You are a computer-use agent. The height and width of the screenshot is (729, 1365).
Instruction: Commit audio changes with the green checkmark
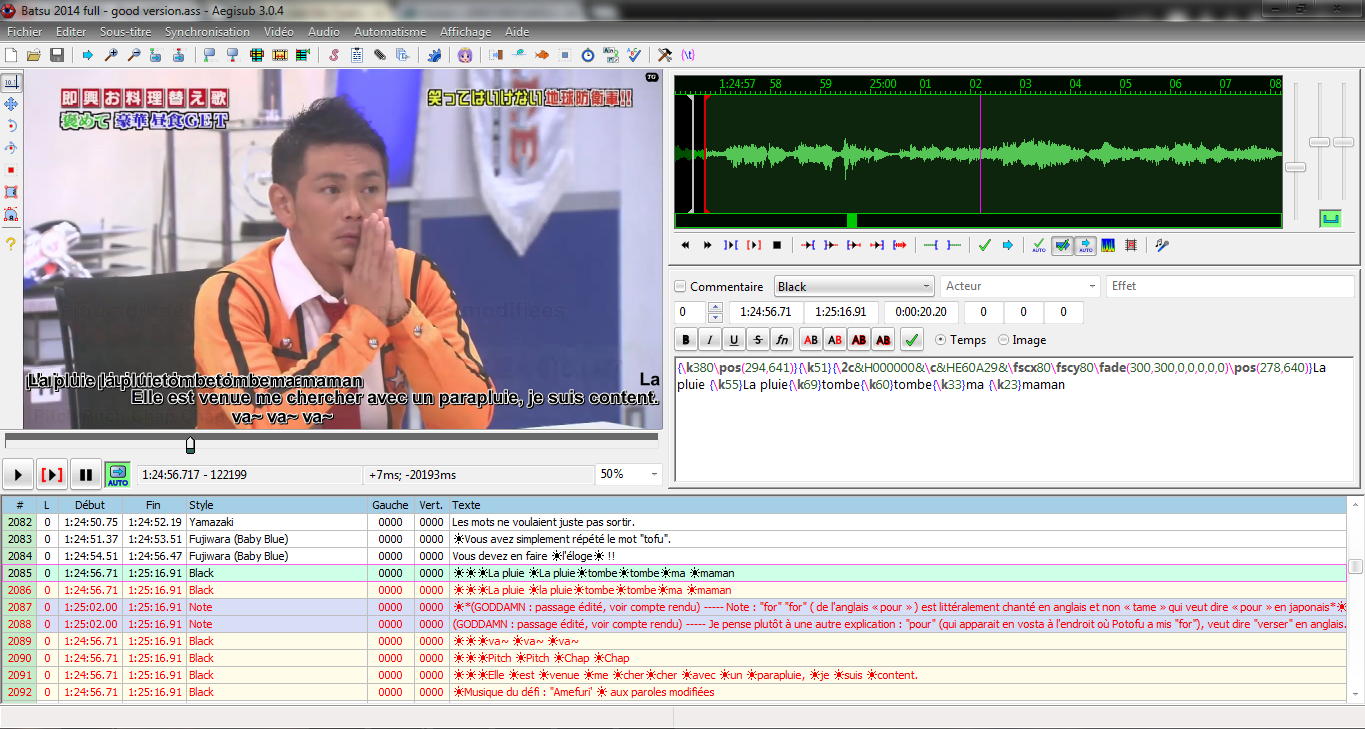point(985,245)
